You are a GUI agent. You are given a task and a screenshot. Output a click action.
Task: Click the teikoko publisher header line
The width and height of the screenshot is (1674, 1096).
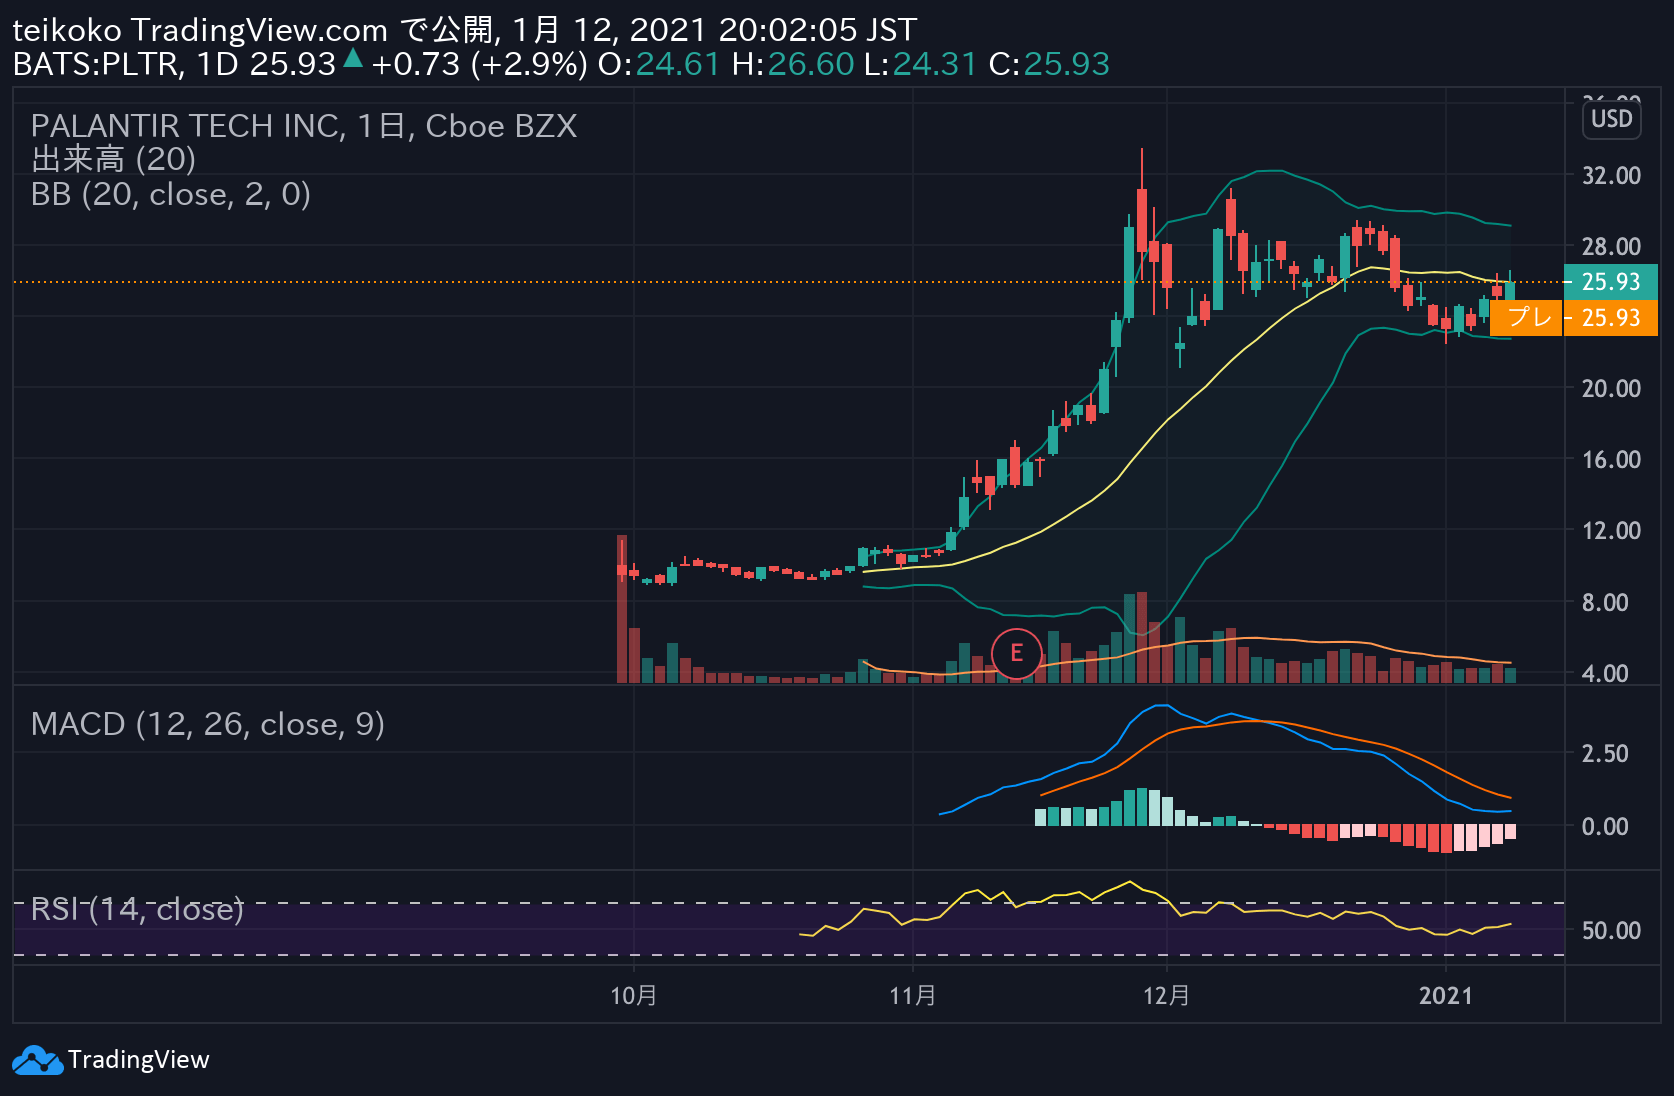(x=464, y=30)
